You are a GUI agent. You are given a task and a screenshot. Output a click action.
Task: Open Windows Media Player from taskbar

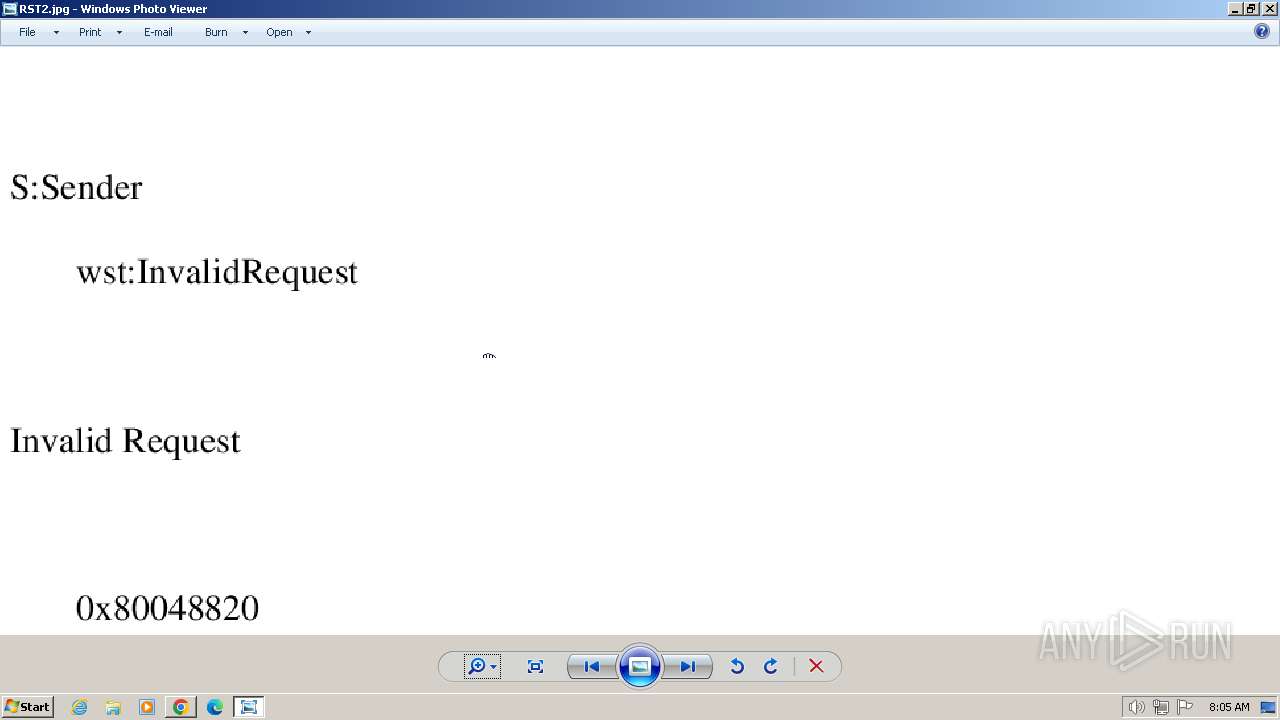click(147, 707)
